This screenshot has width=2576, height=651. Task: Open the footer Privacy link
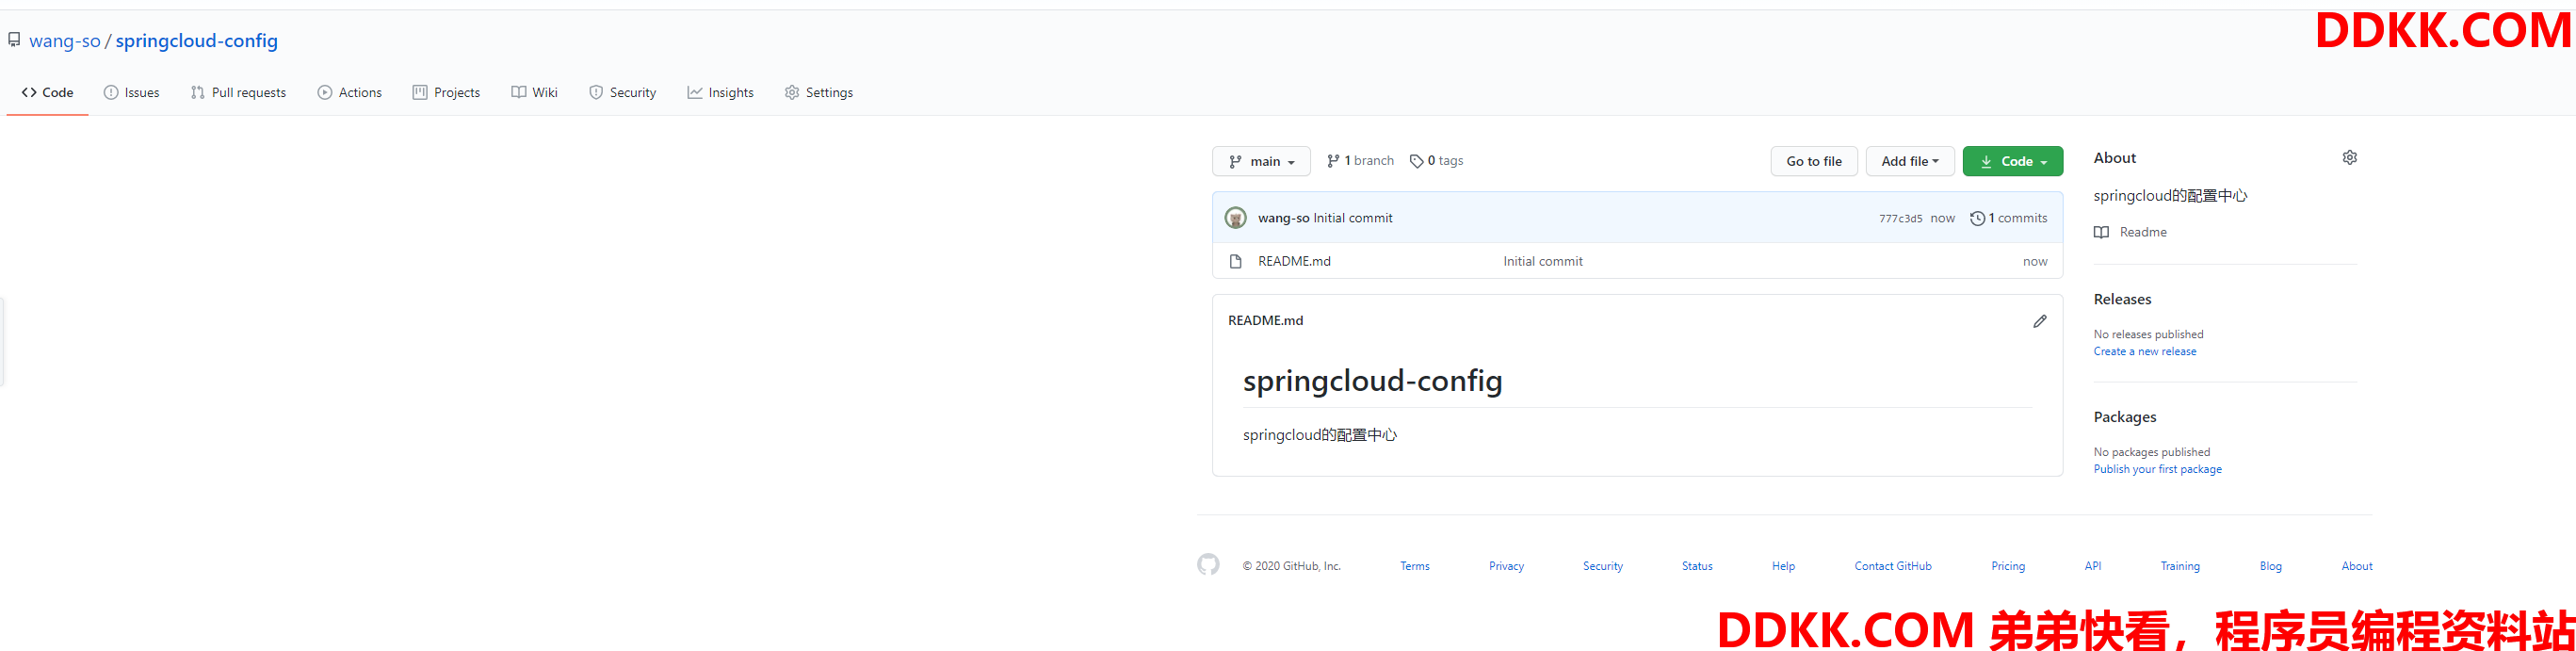(1506, 566)
